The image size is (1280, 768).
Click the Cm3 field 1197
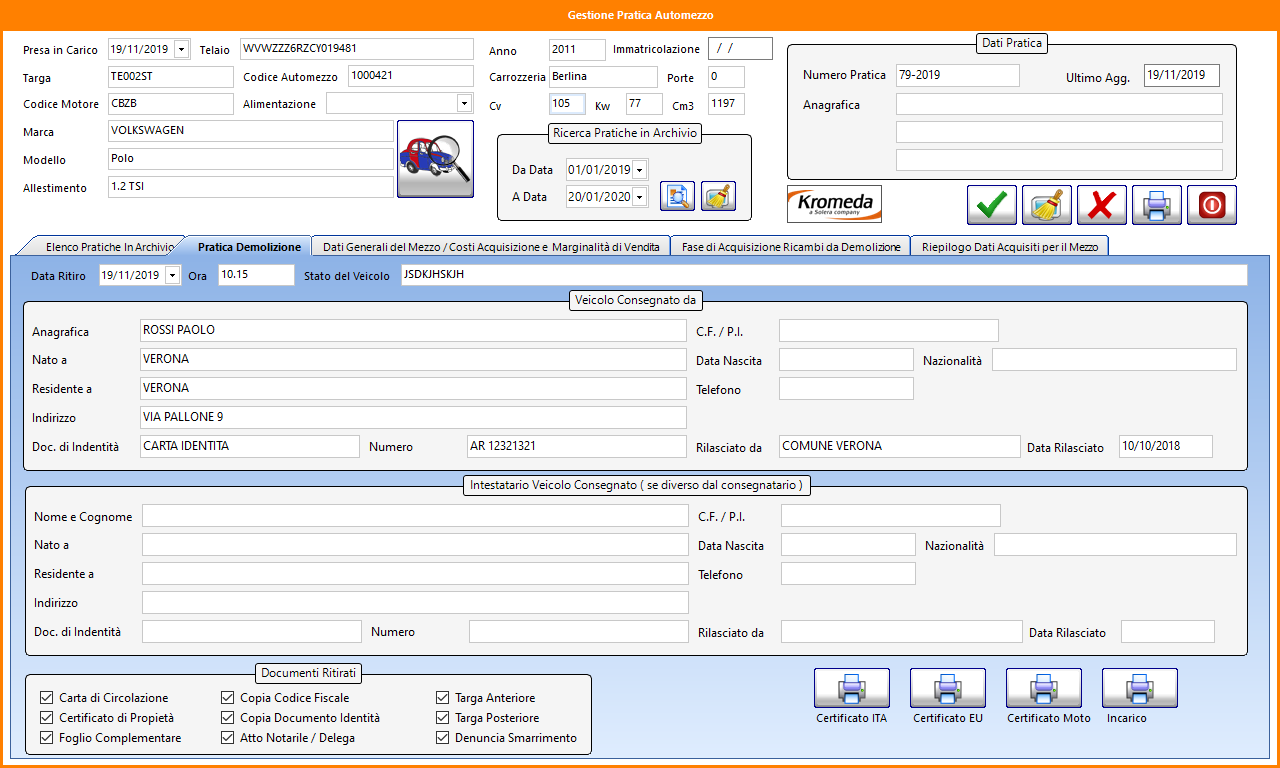tap(726, 104)
